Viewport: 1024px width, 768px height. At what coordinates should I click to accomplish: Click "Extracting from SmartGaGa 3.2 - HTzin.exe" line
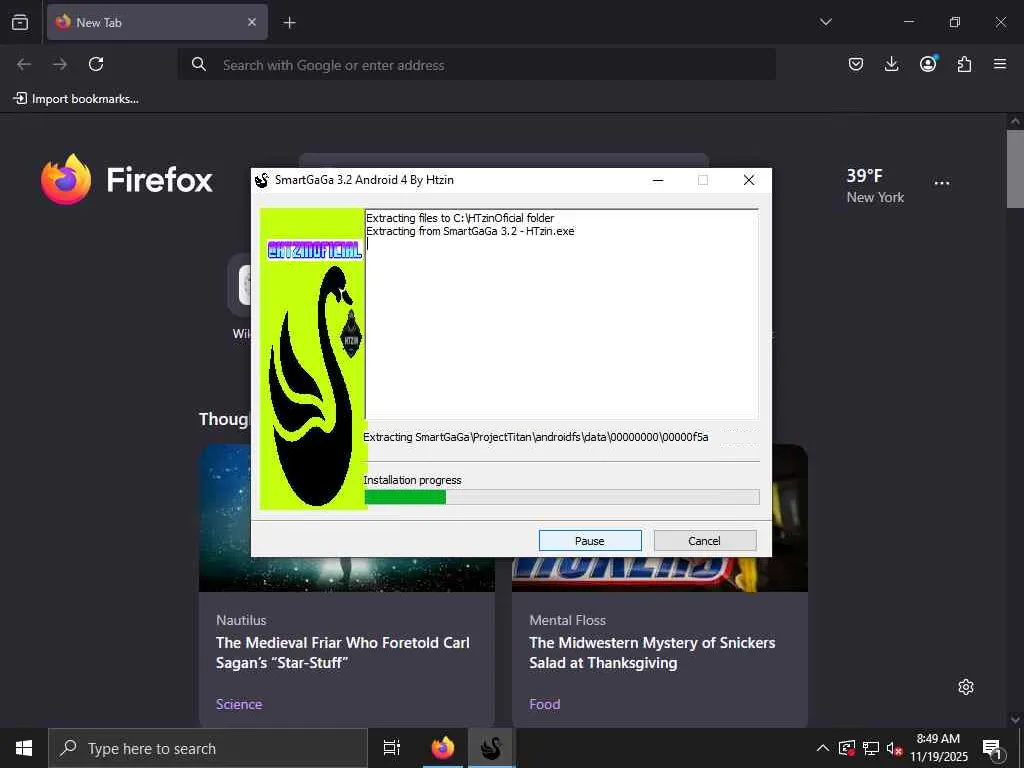pos(470,231)
